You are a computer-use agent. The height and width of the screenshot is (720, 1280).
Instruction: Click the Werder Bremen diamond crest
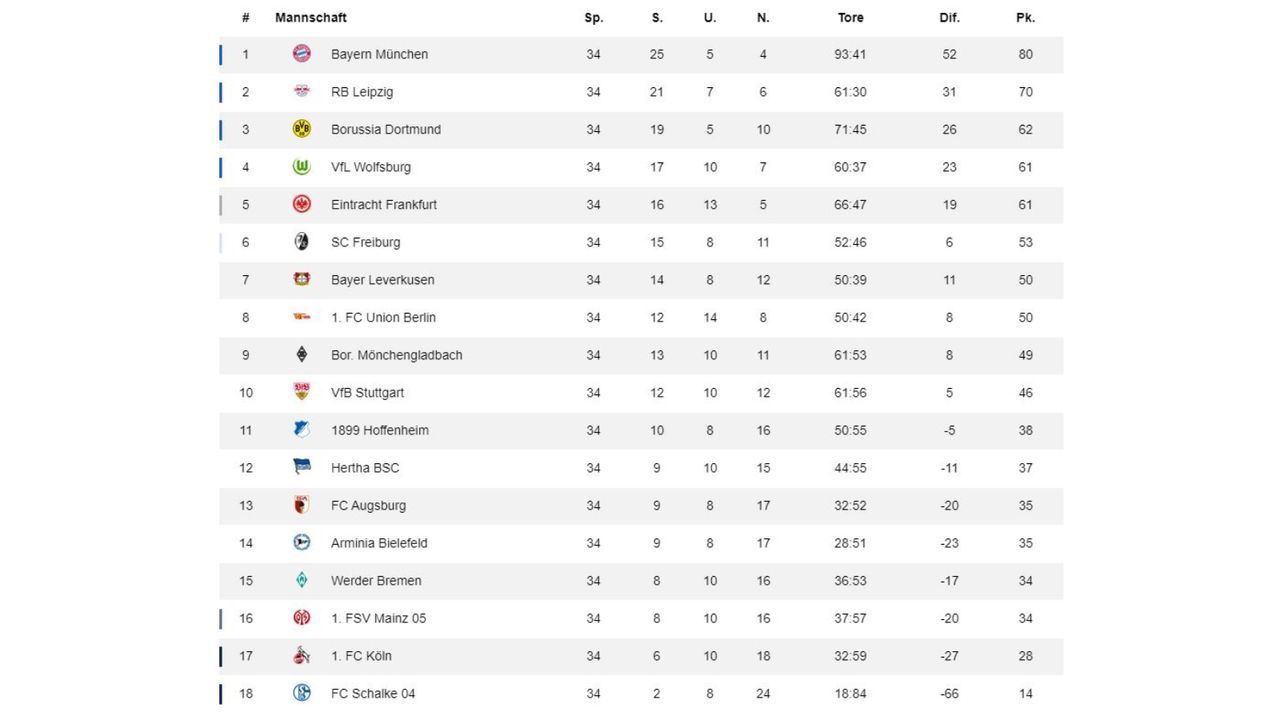pyautogui.click(x=301, y=580)
